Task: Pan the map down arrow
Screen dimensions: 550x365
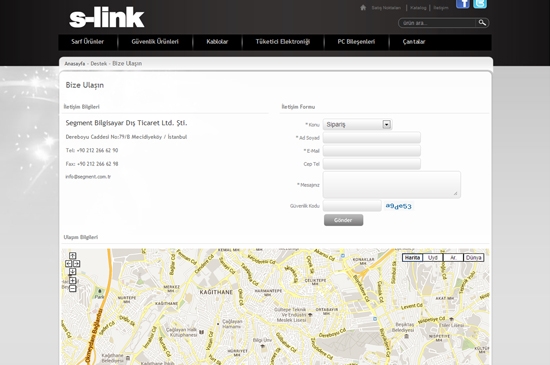Action: click(x=73, y=272)
